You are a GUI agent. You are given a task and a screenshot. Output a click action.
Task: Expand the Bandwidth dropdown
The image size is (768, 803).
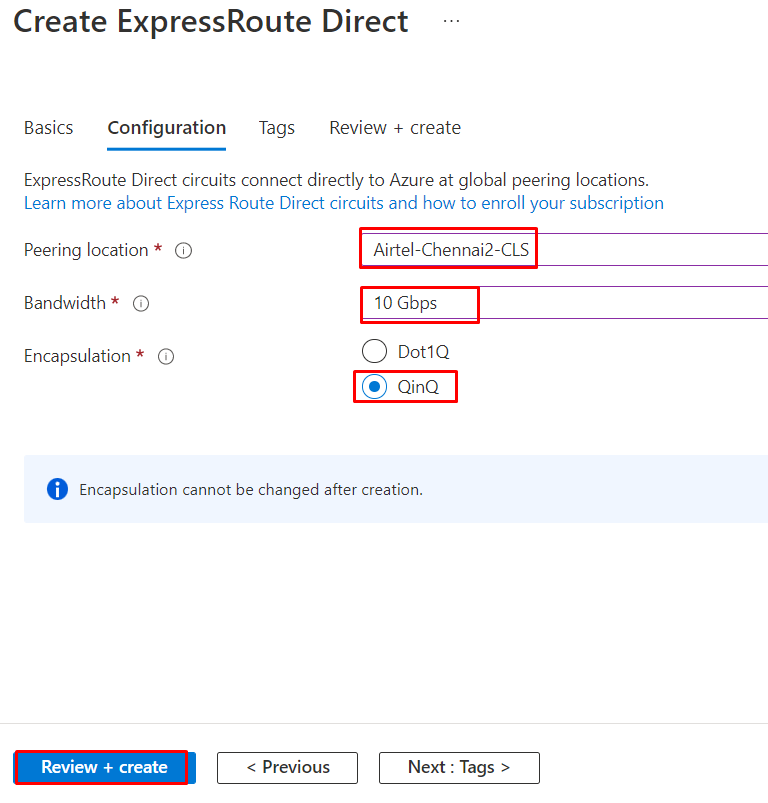coord(560,303)
